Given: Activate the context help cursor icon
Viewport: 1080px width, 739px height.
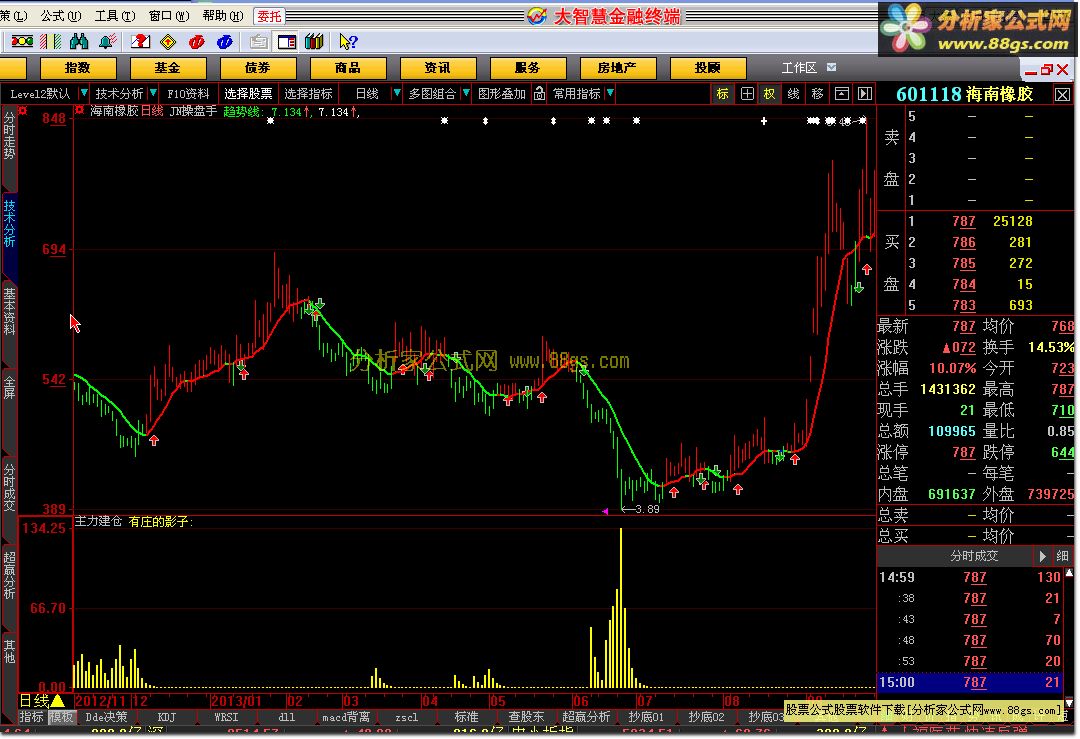Looking at the screenshot, I should point(349,42).
